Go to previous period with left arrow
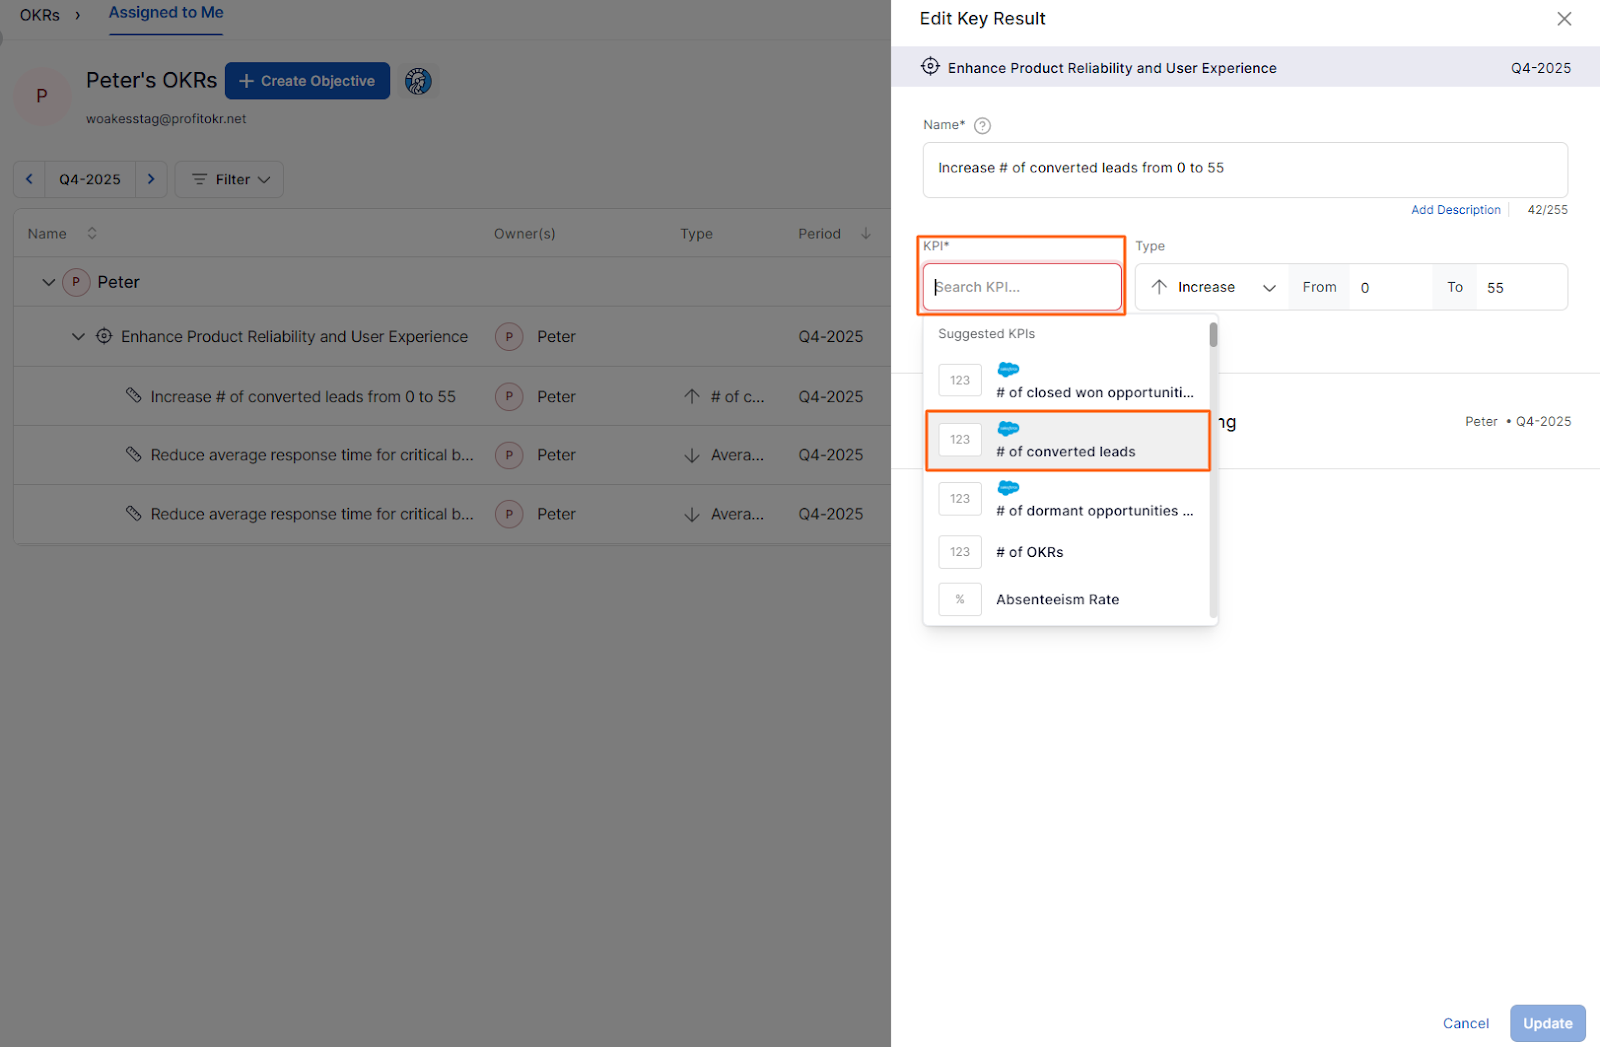Viewport: 1600px width, 1047px height. tap(29, 179)
